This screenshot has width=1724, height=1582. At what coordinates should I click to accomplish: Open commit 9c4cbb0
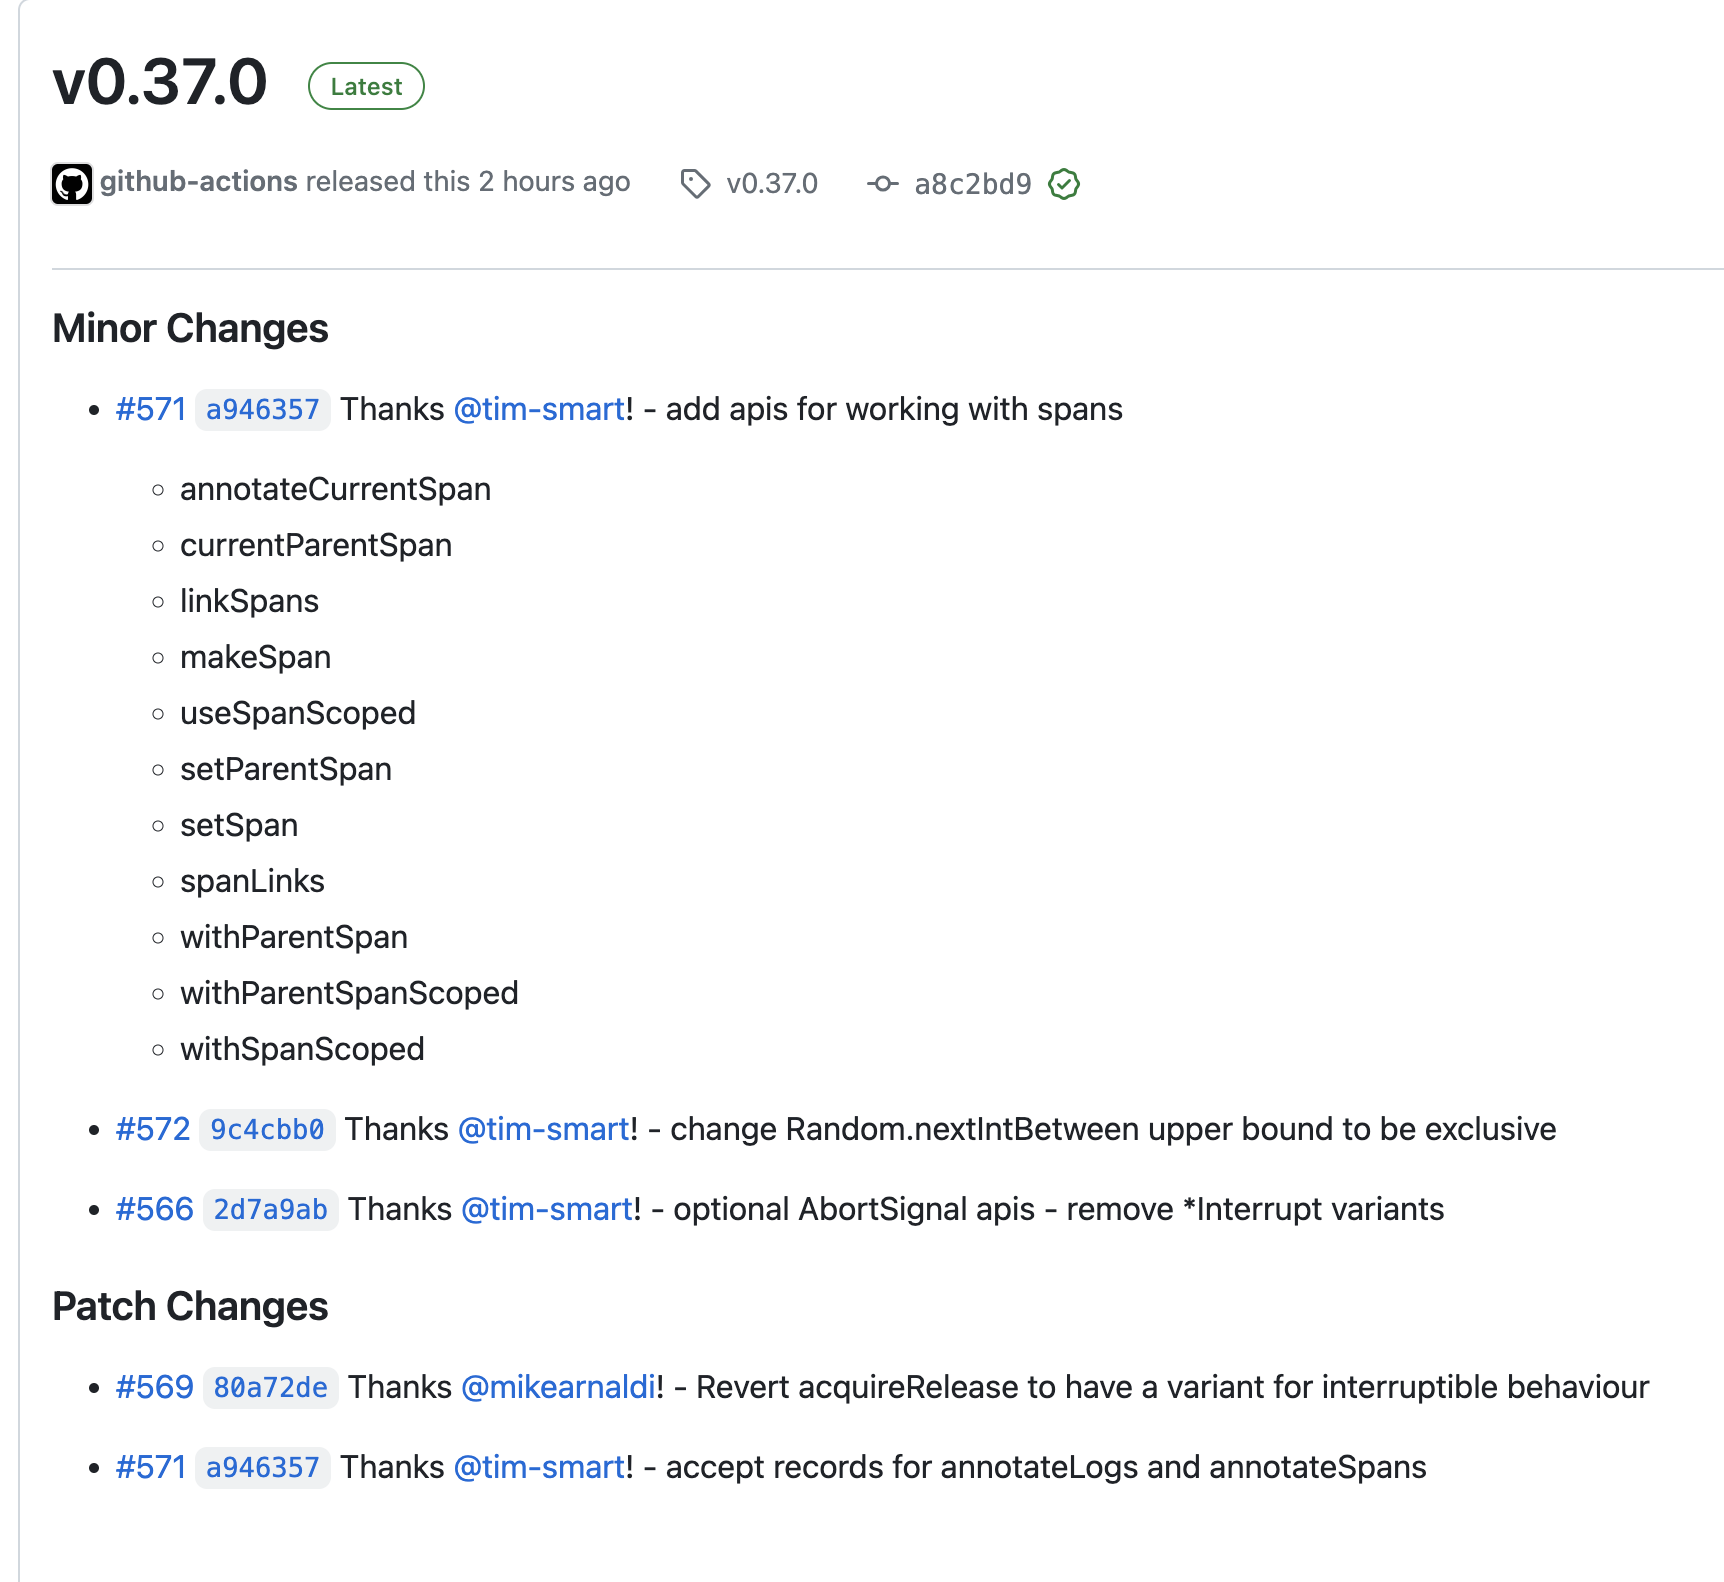267,1130
